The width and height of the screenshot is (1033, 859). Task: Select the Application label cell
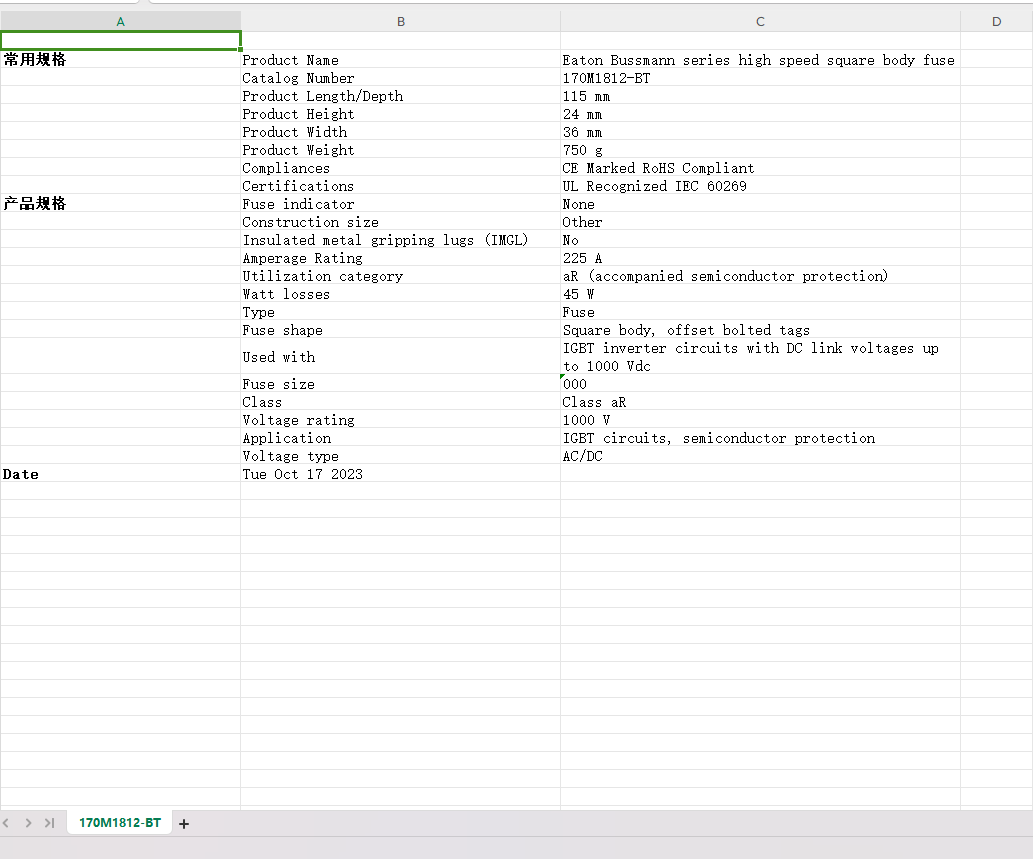(401, 437)
